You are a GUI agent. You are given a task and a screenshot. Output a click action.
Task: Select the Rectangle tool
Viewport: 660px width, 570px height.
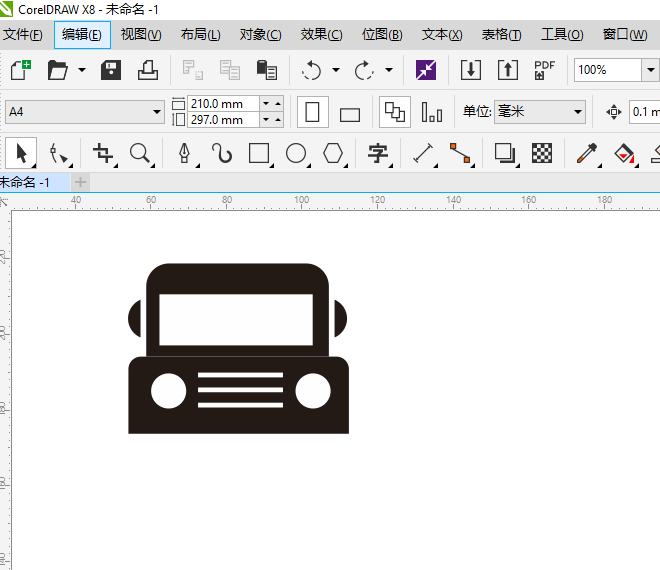pos(259,153)
